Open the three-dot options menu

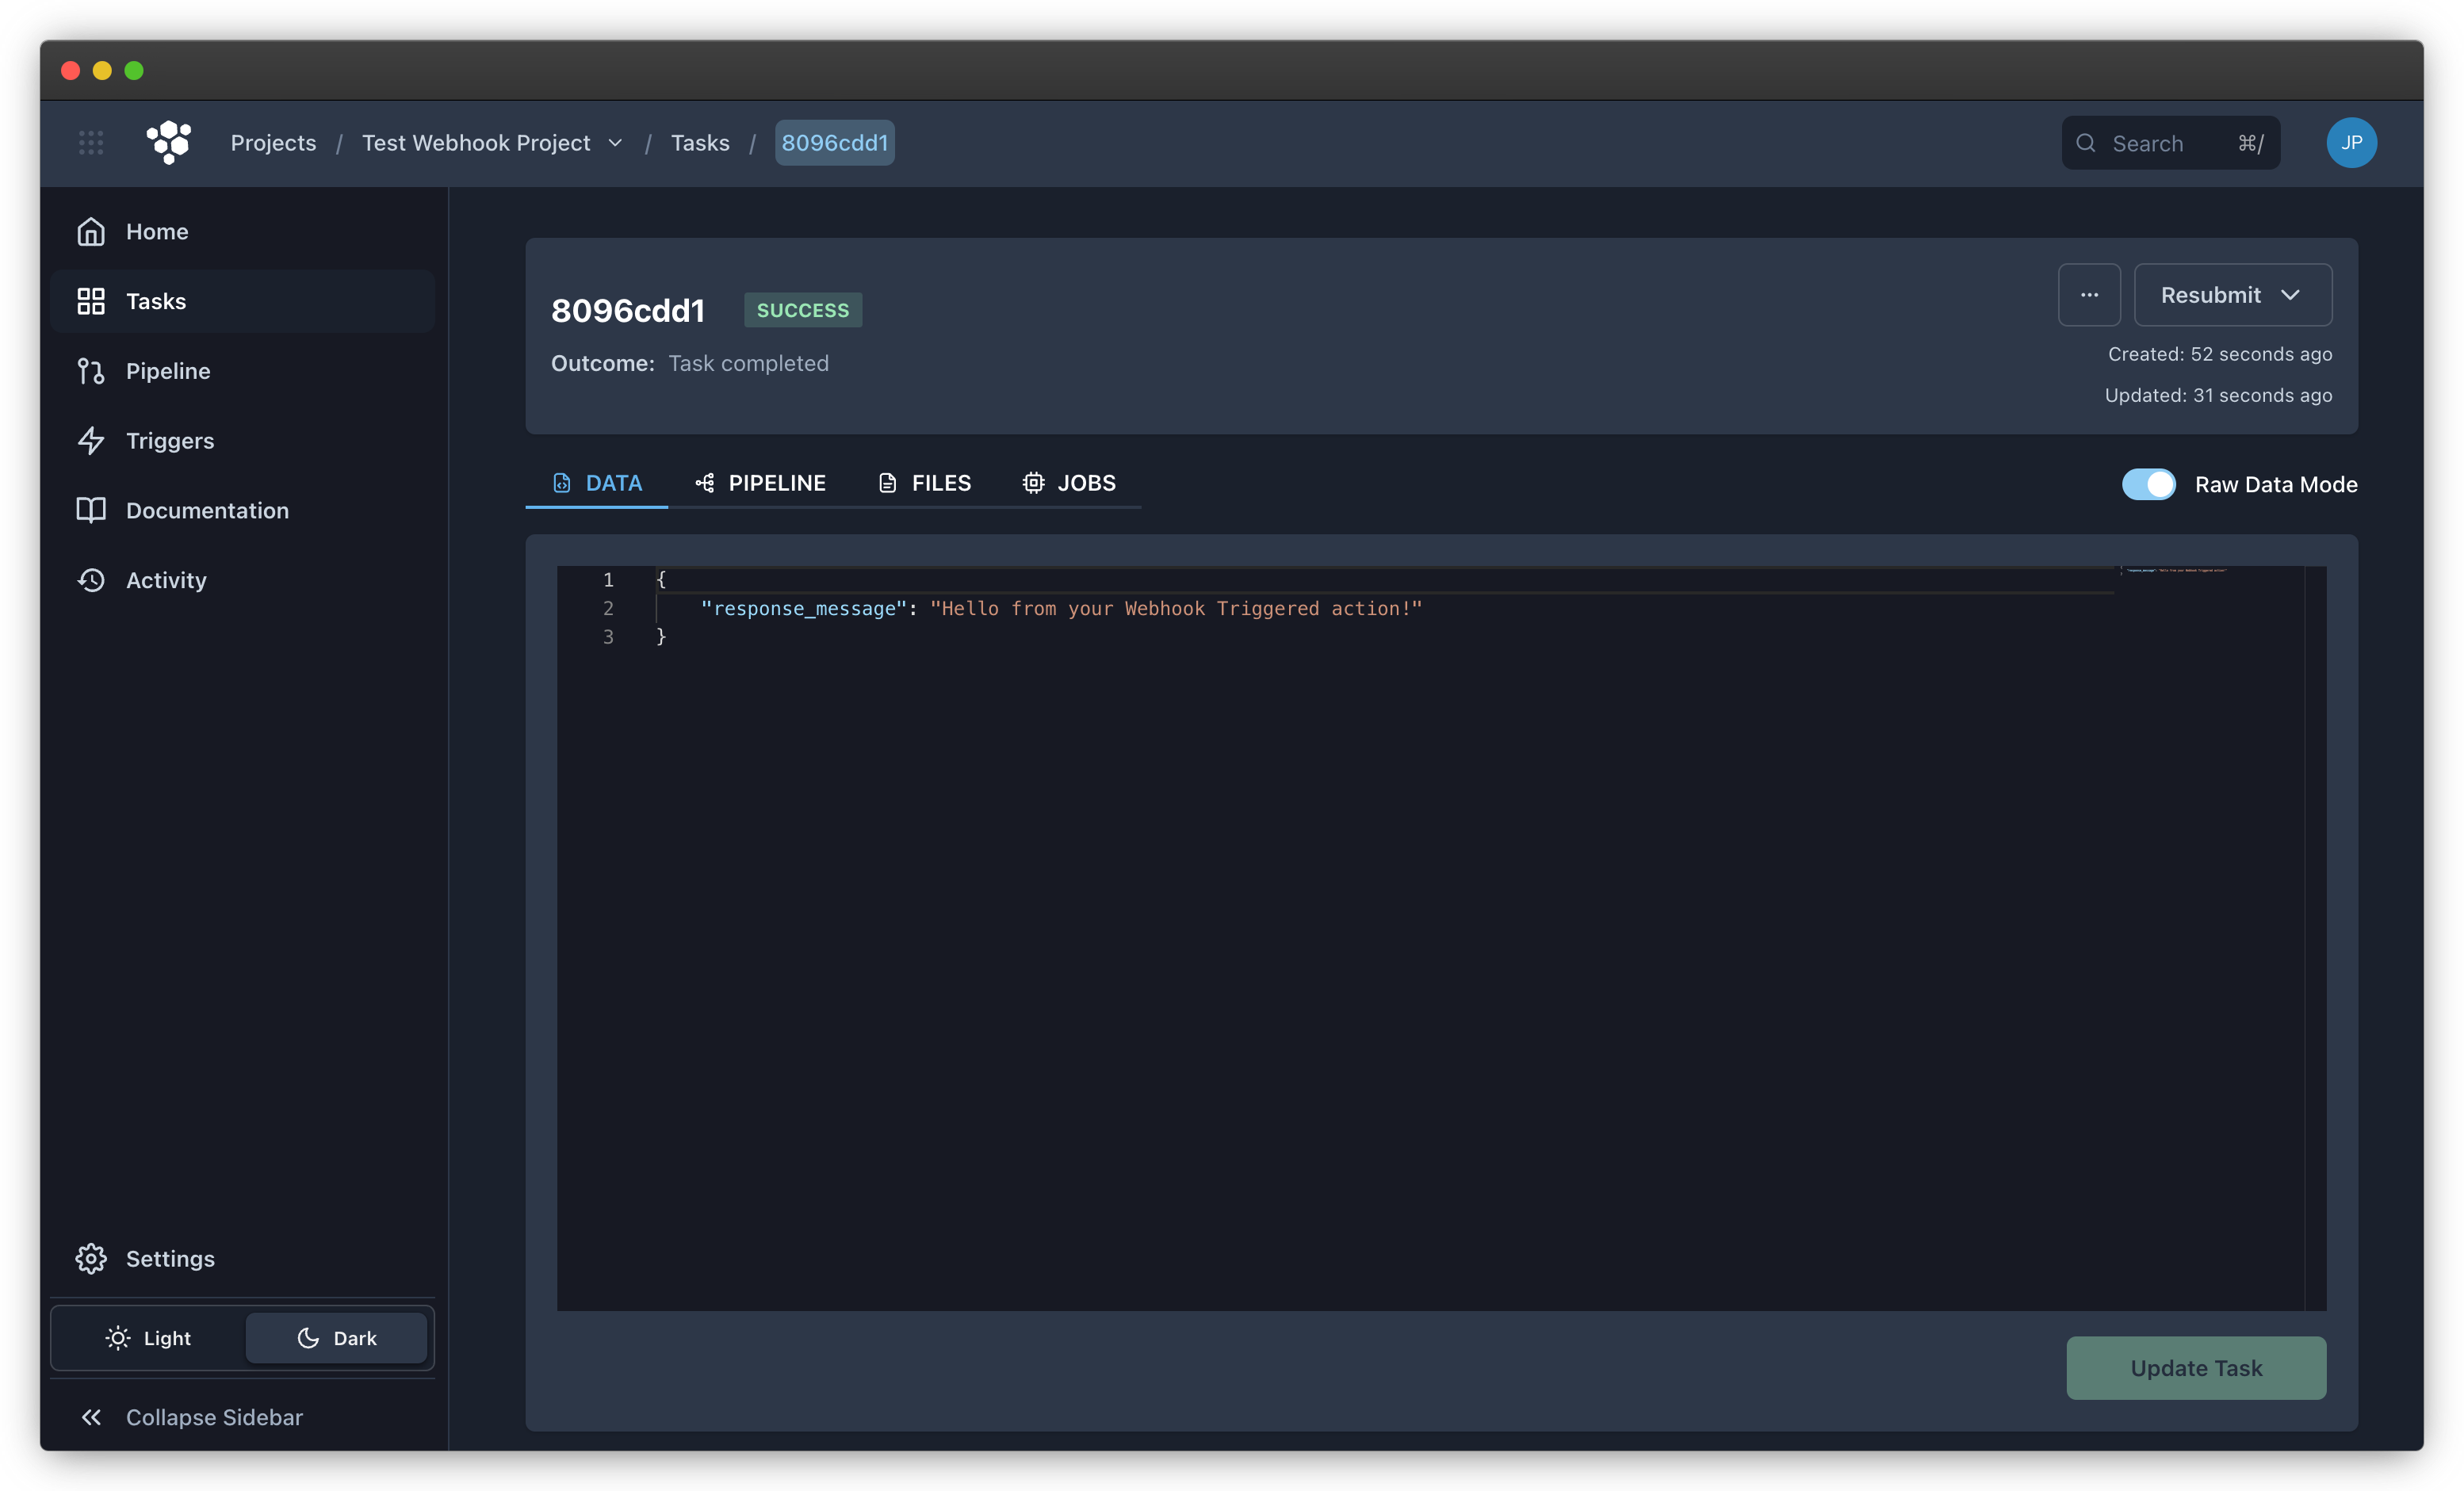point(2089,294)
